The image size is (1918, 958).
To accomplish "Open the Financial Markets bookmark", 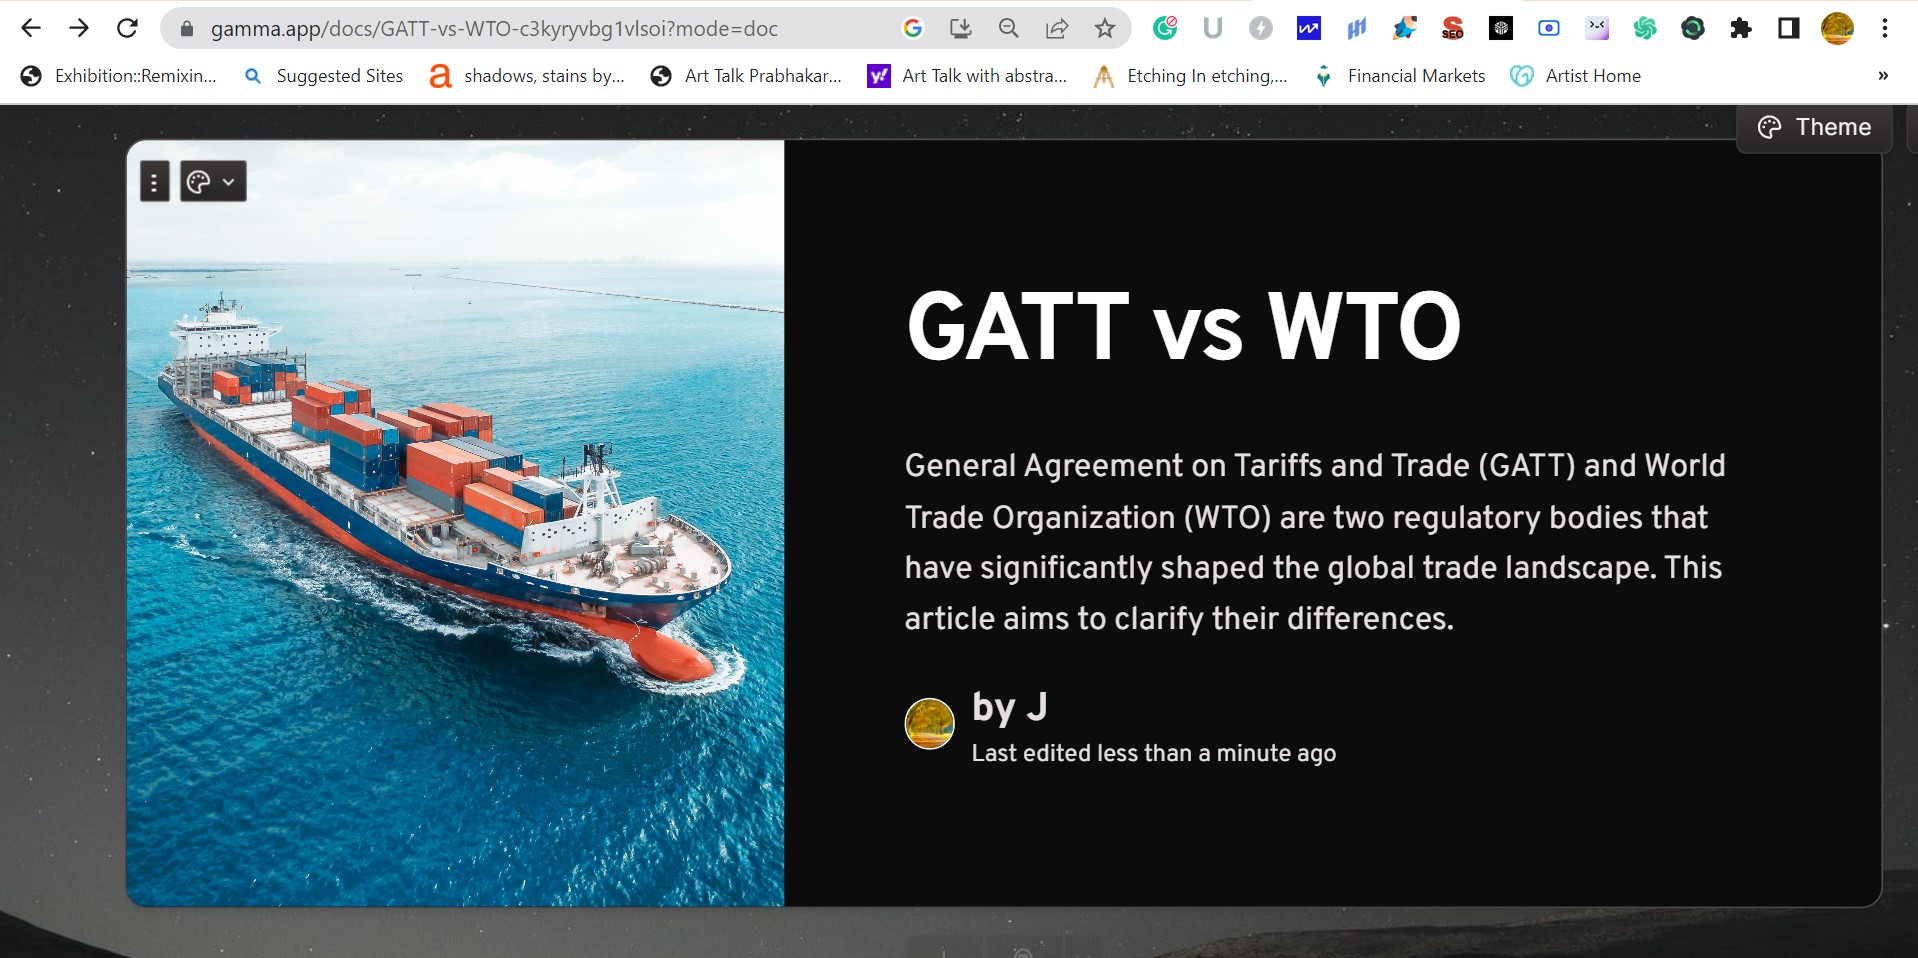I will pos(1400,76).
